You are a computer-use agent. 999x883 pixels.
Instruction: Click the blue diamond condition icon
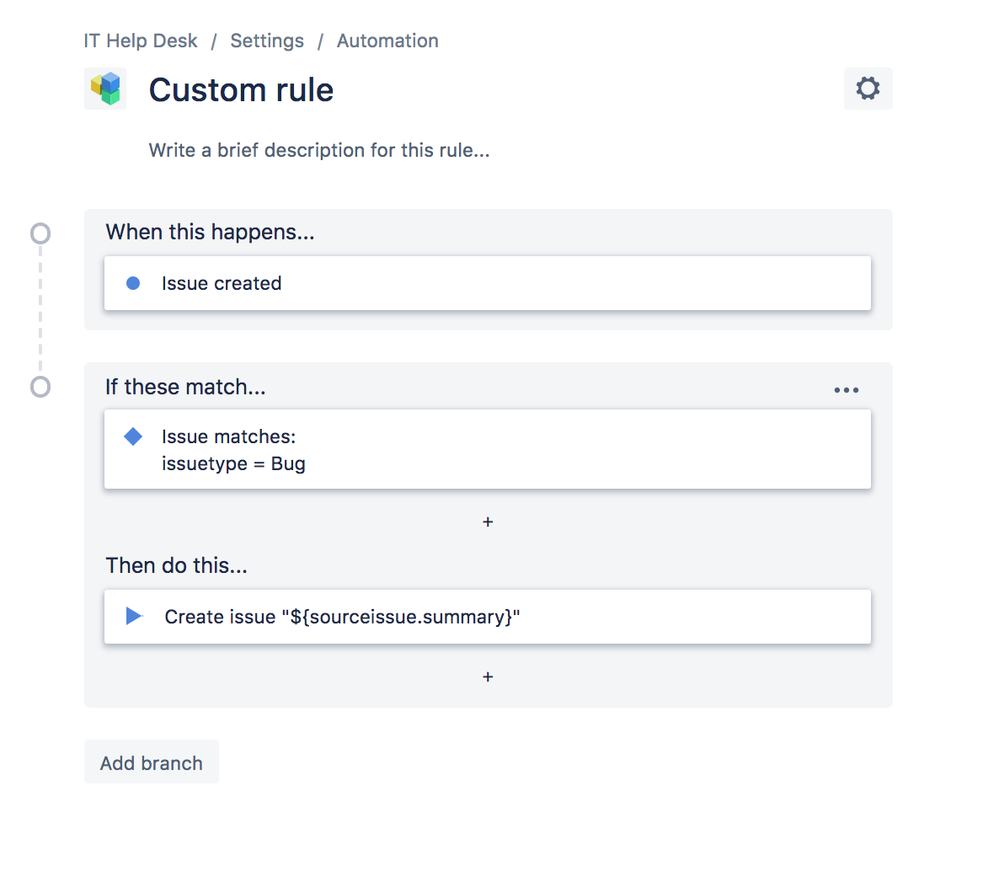[133, 437]
